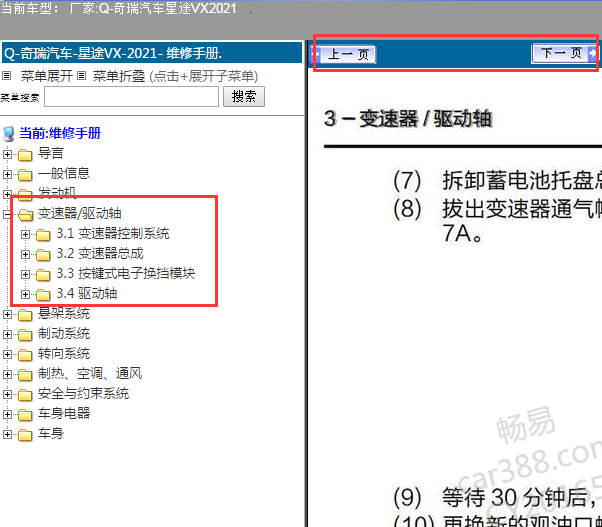
Task: Click the 车身 folder icon
Action: [25, 434]
